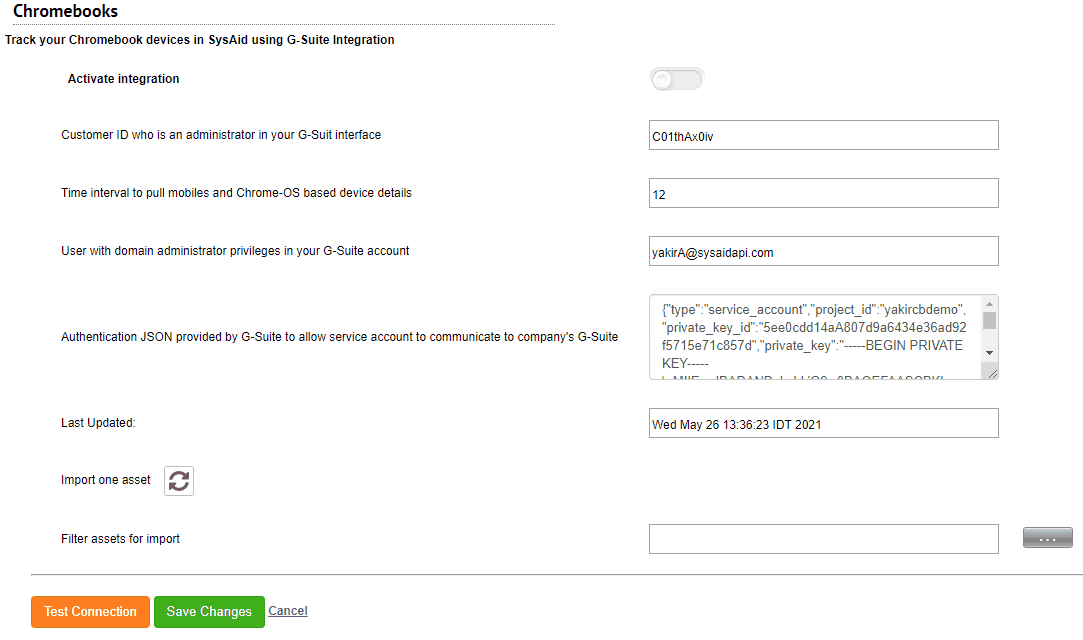Select the yakirA@sysaidapi.com admin user field
The width and height of the screenshot is (1083, 640).
click(823, 251)
